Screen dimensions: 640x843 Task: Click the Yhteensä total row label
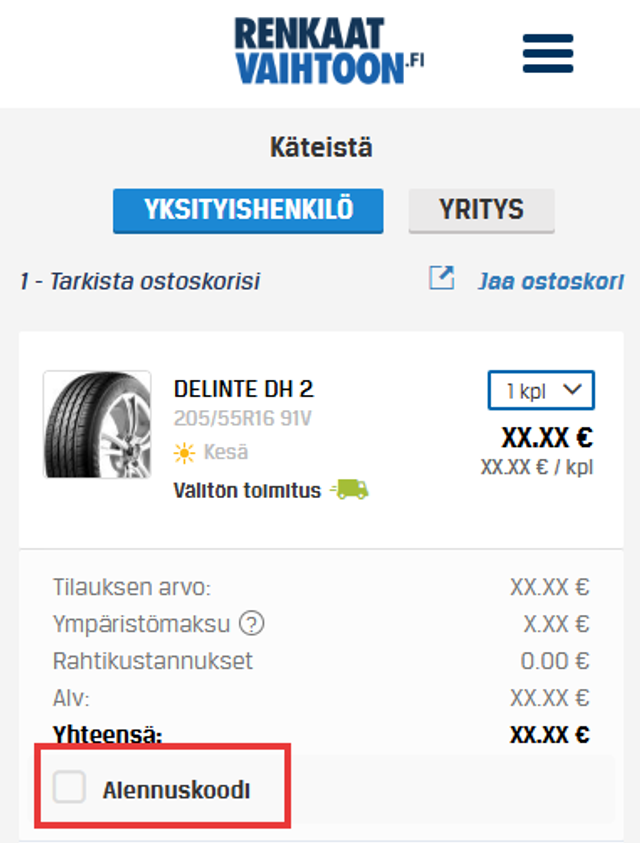point(107,735)
